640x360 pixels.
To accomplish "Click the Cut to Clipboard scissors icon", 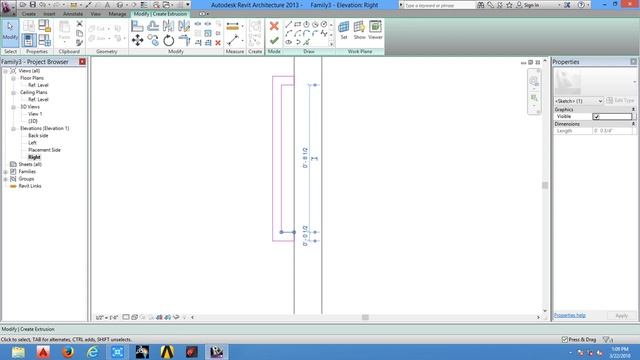I will pyautogui.click(x=80, y=24).
